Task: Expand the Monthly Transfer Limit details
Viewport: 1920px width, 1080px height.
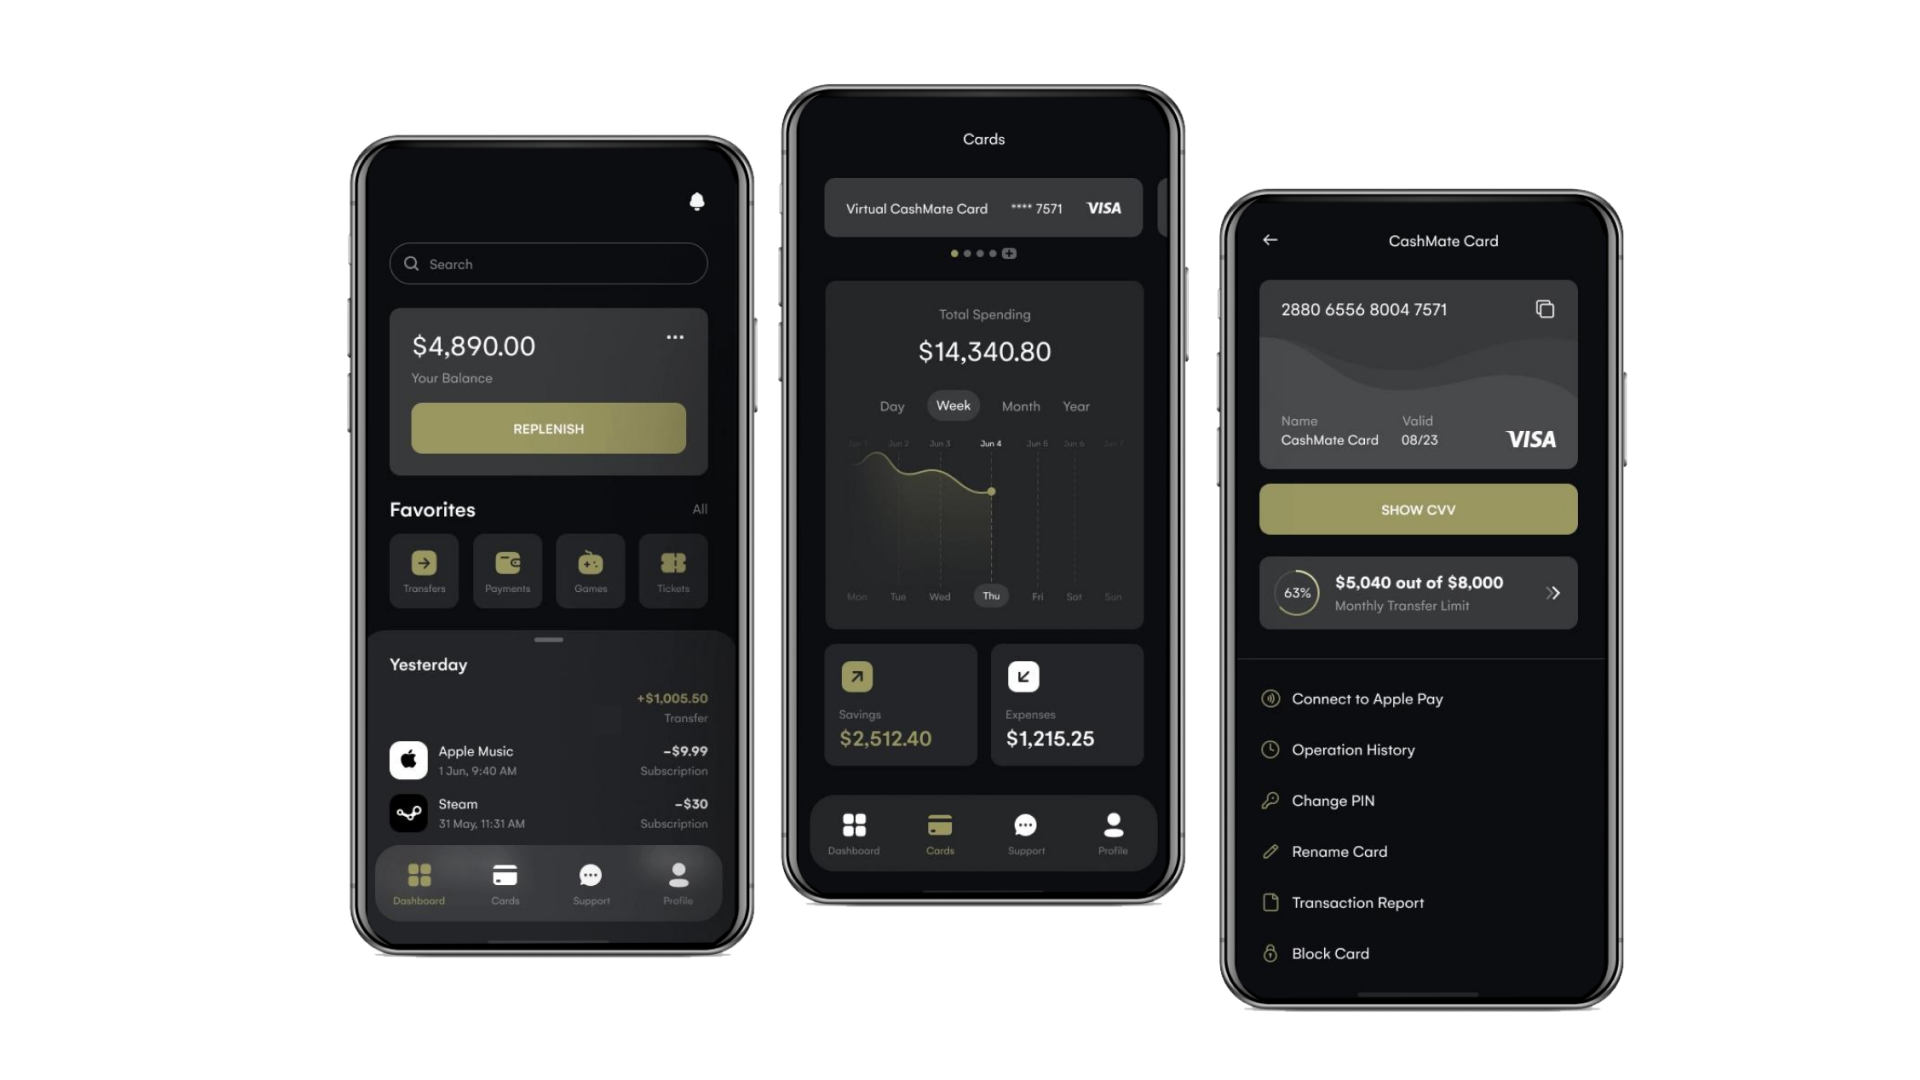Action: [x=1555, y=592]
